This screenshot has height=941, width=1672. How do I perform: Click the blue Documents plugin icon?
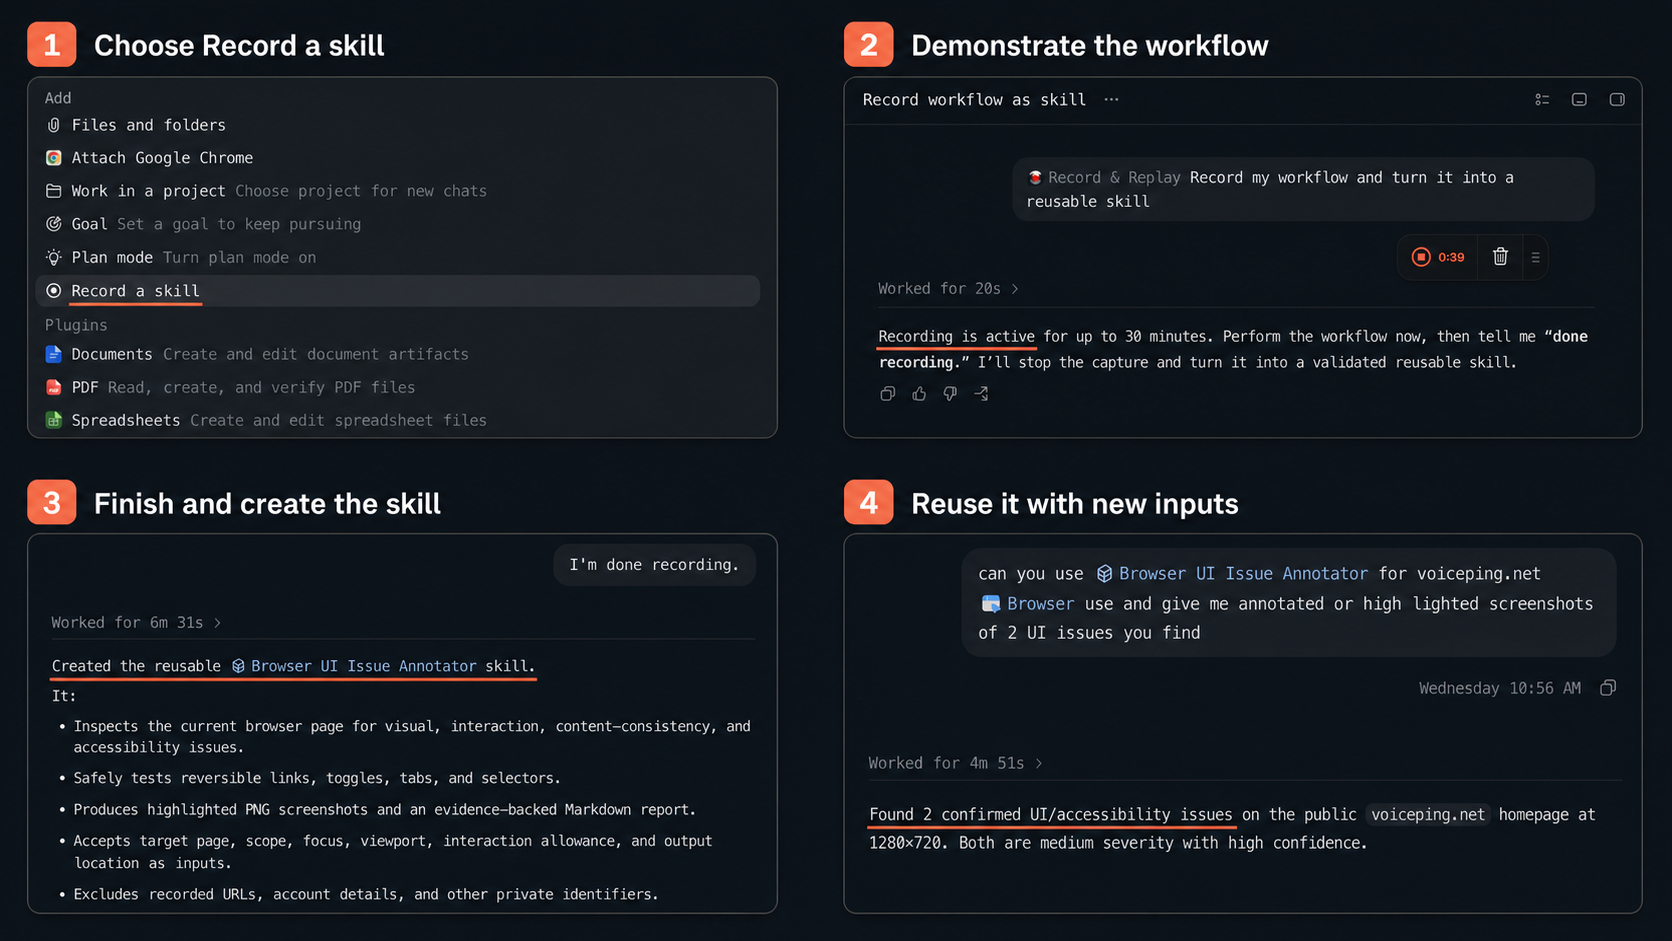[x=54, y=354]
